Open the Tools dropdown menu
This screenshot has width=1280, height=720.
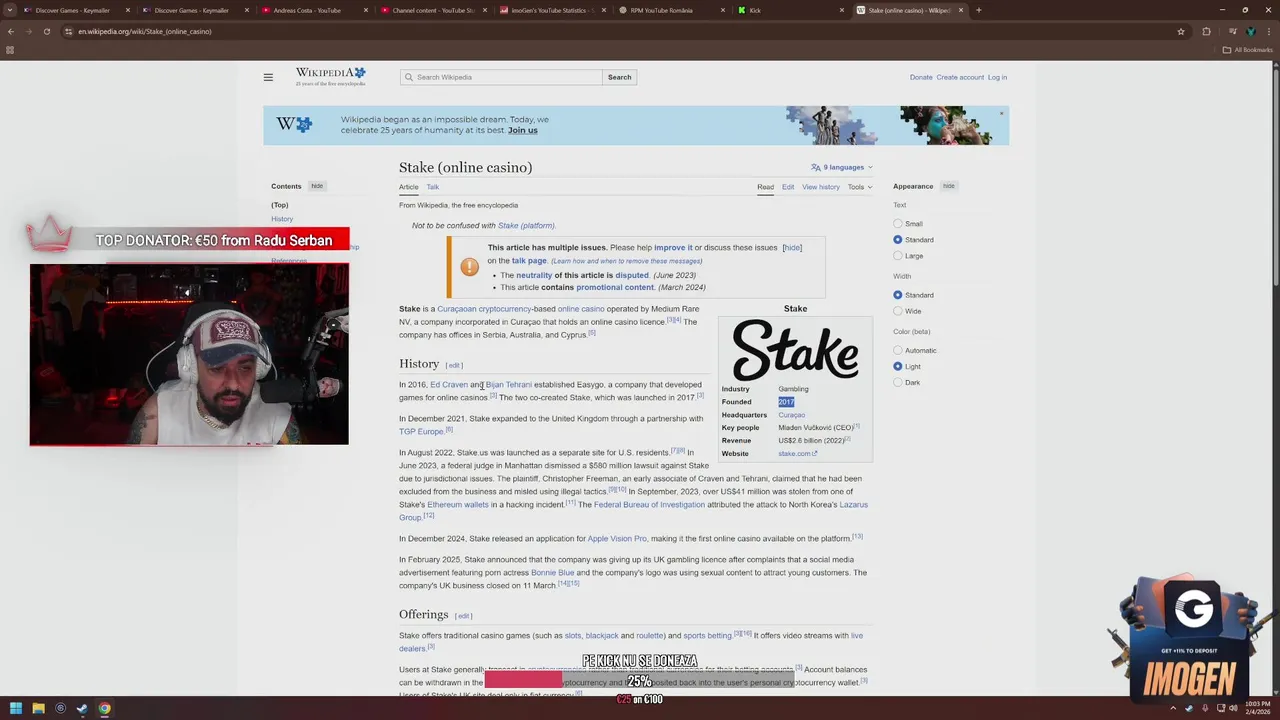[x=860, y=187]
